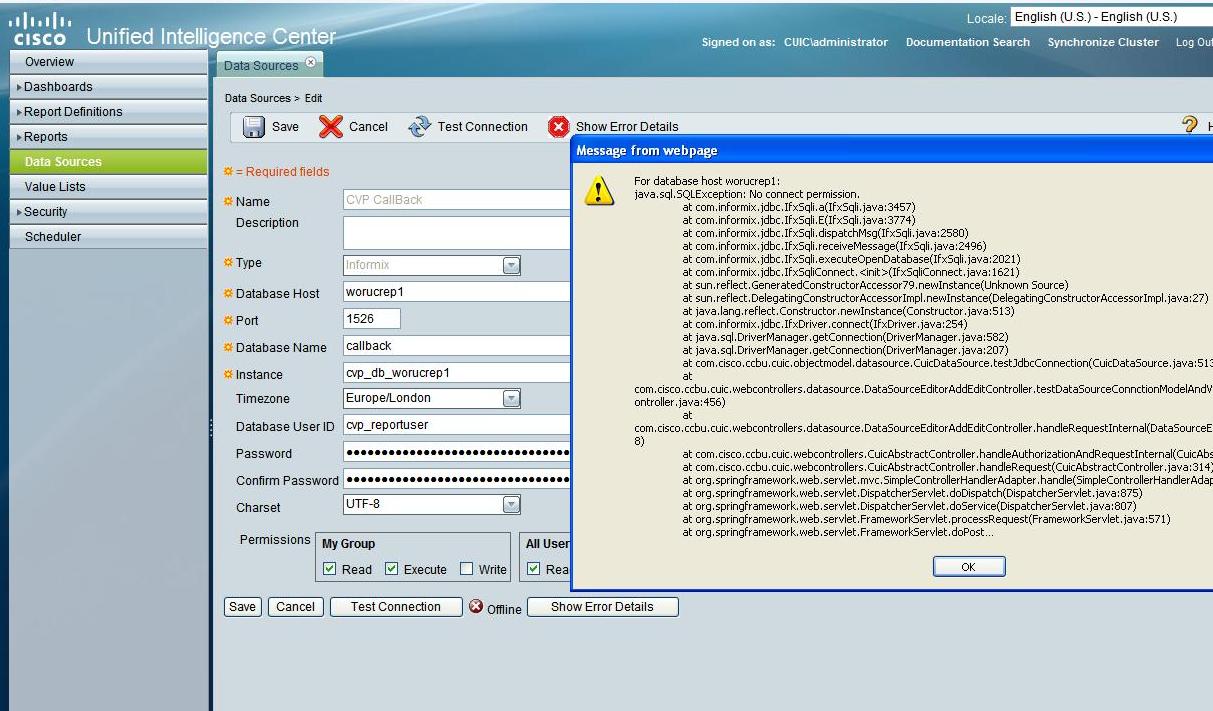1213x711 pixels.
Task: Click the bottom Cancel button
Action: [x=295, y=607]
